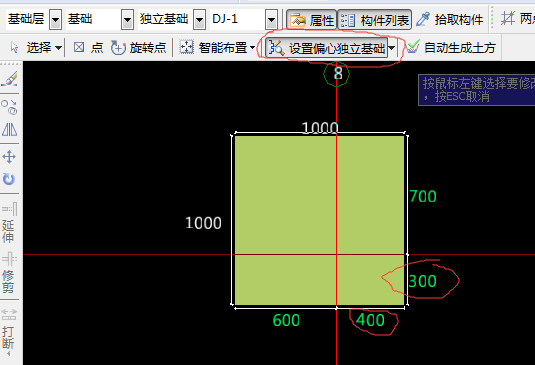Activate the 设置偏心独立基础 tool
The width and height of the screenshot is (535, 365).
point(327,48)
